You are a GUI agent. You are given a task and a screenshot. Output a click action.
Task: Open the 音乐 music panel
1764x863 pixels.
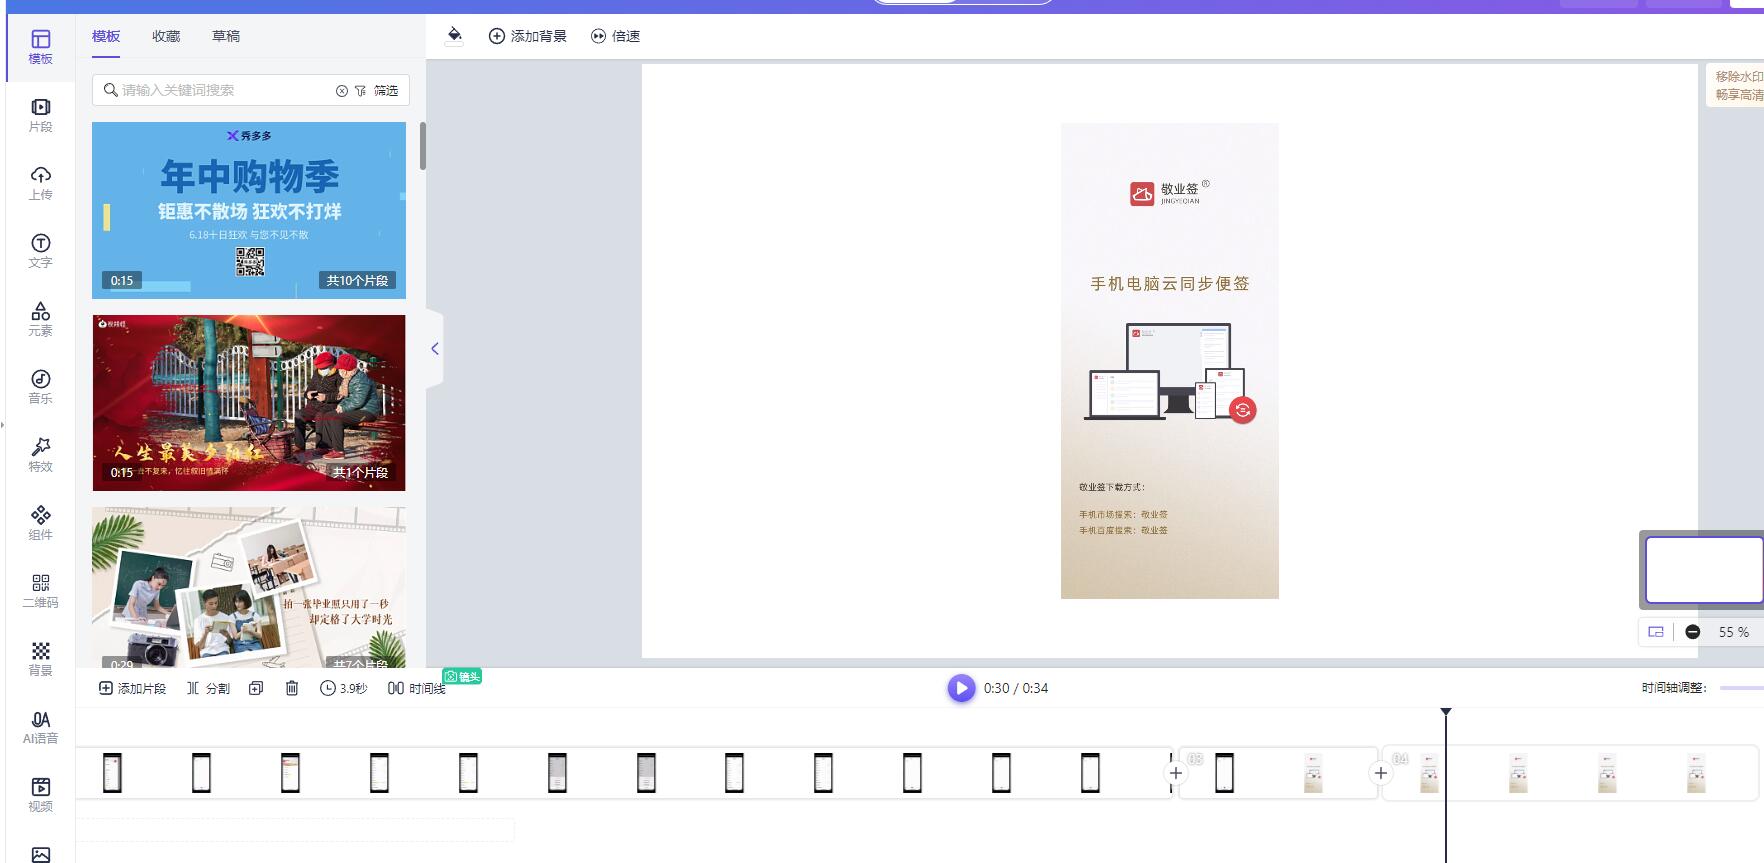(40, 387)
